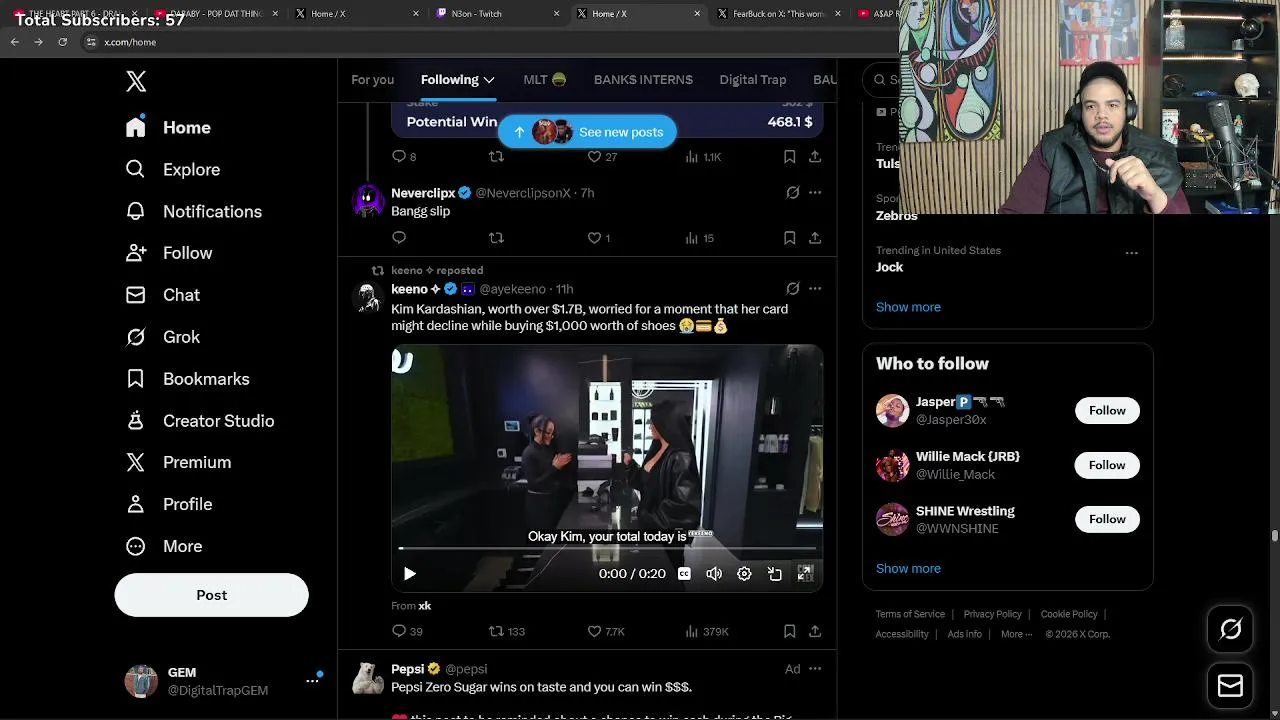
Task: Follow SHINE Wrestling
Action: pos(1107,519)
